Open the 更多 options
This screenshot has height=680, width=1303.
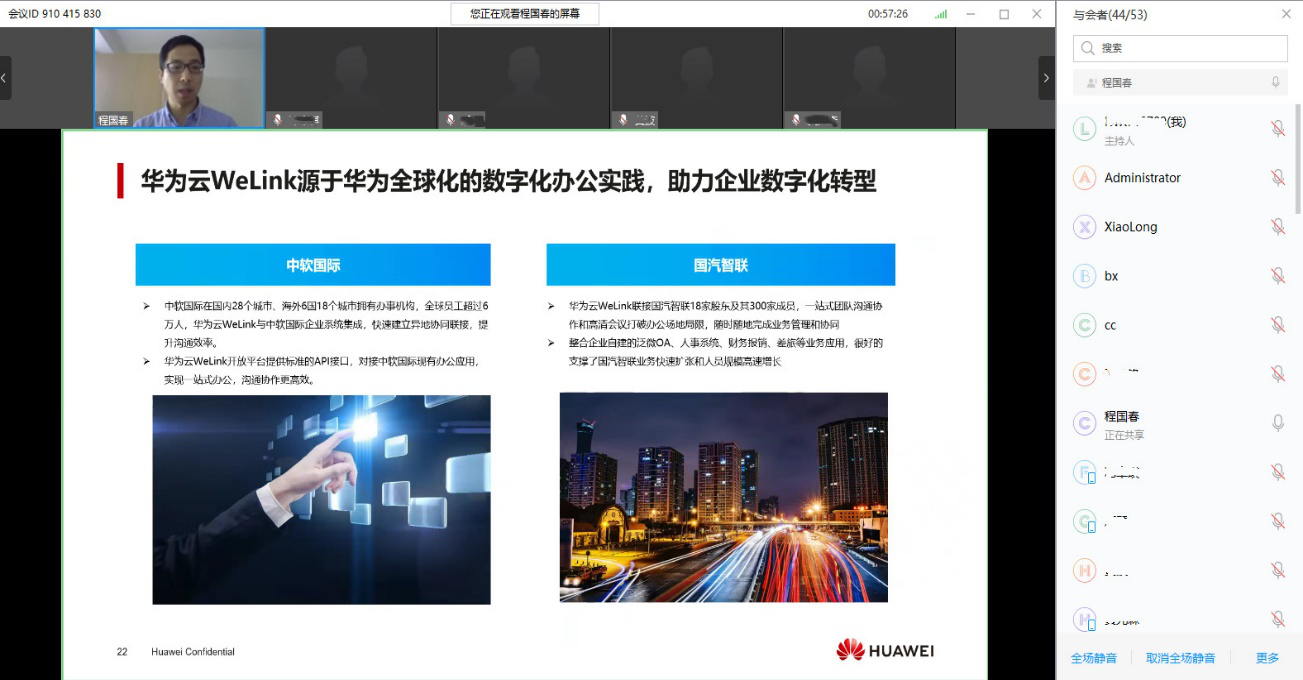tap(1268, 658)
